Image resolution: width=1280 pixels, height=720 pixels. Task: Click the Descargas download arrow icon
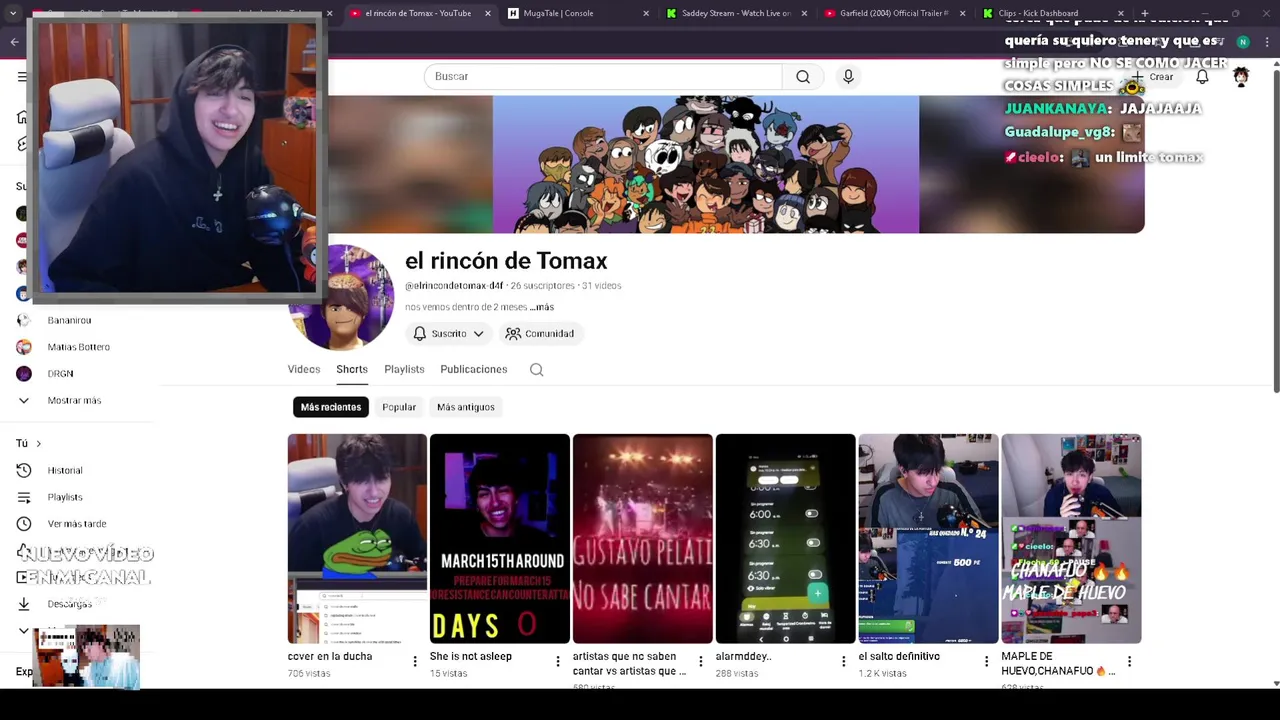(x=24, y=604)
